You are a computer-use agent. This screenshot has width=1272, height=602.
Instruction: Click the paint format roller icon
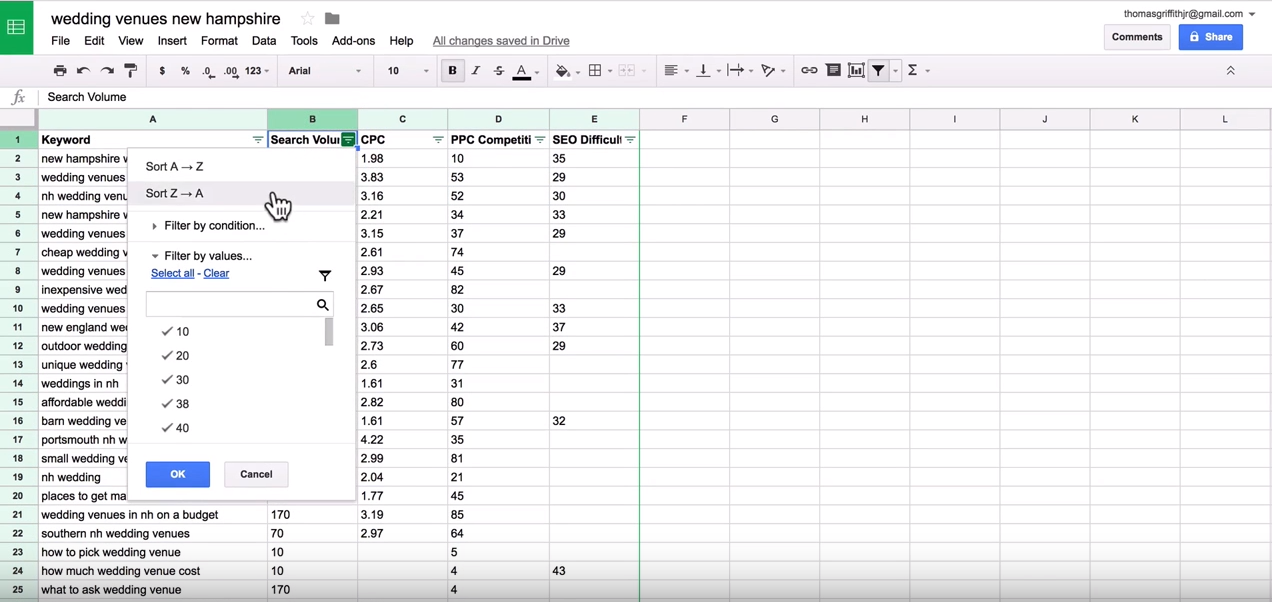(131, 71)
